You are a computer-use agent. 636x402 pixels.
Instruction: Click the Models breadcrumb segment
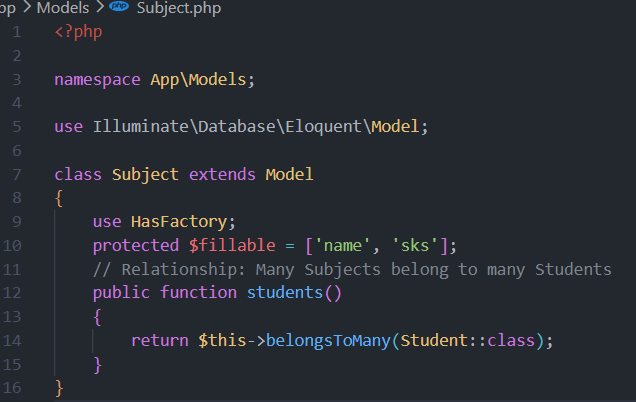63,8
